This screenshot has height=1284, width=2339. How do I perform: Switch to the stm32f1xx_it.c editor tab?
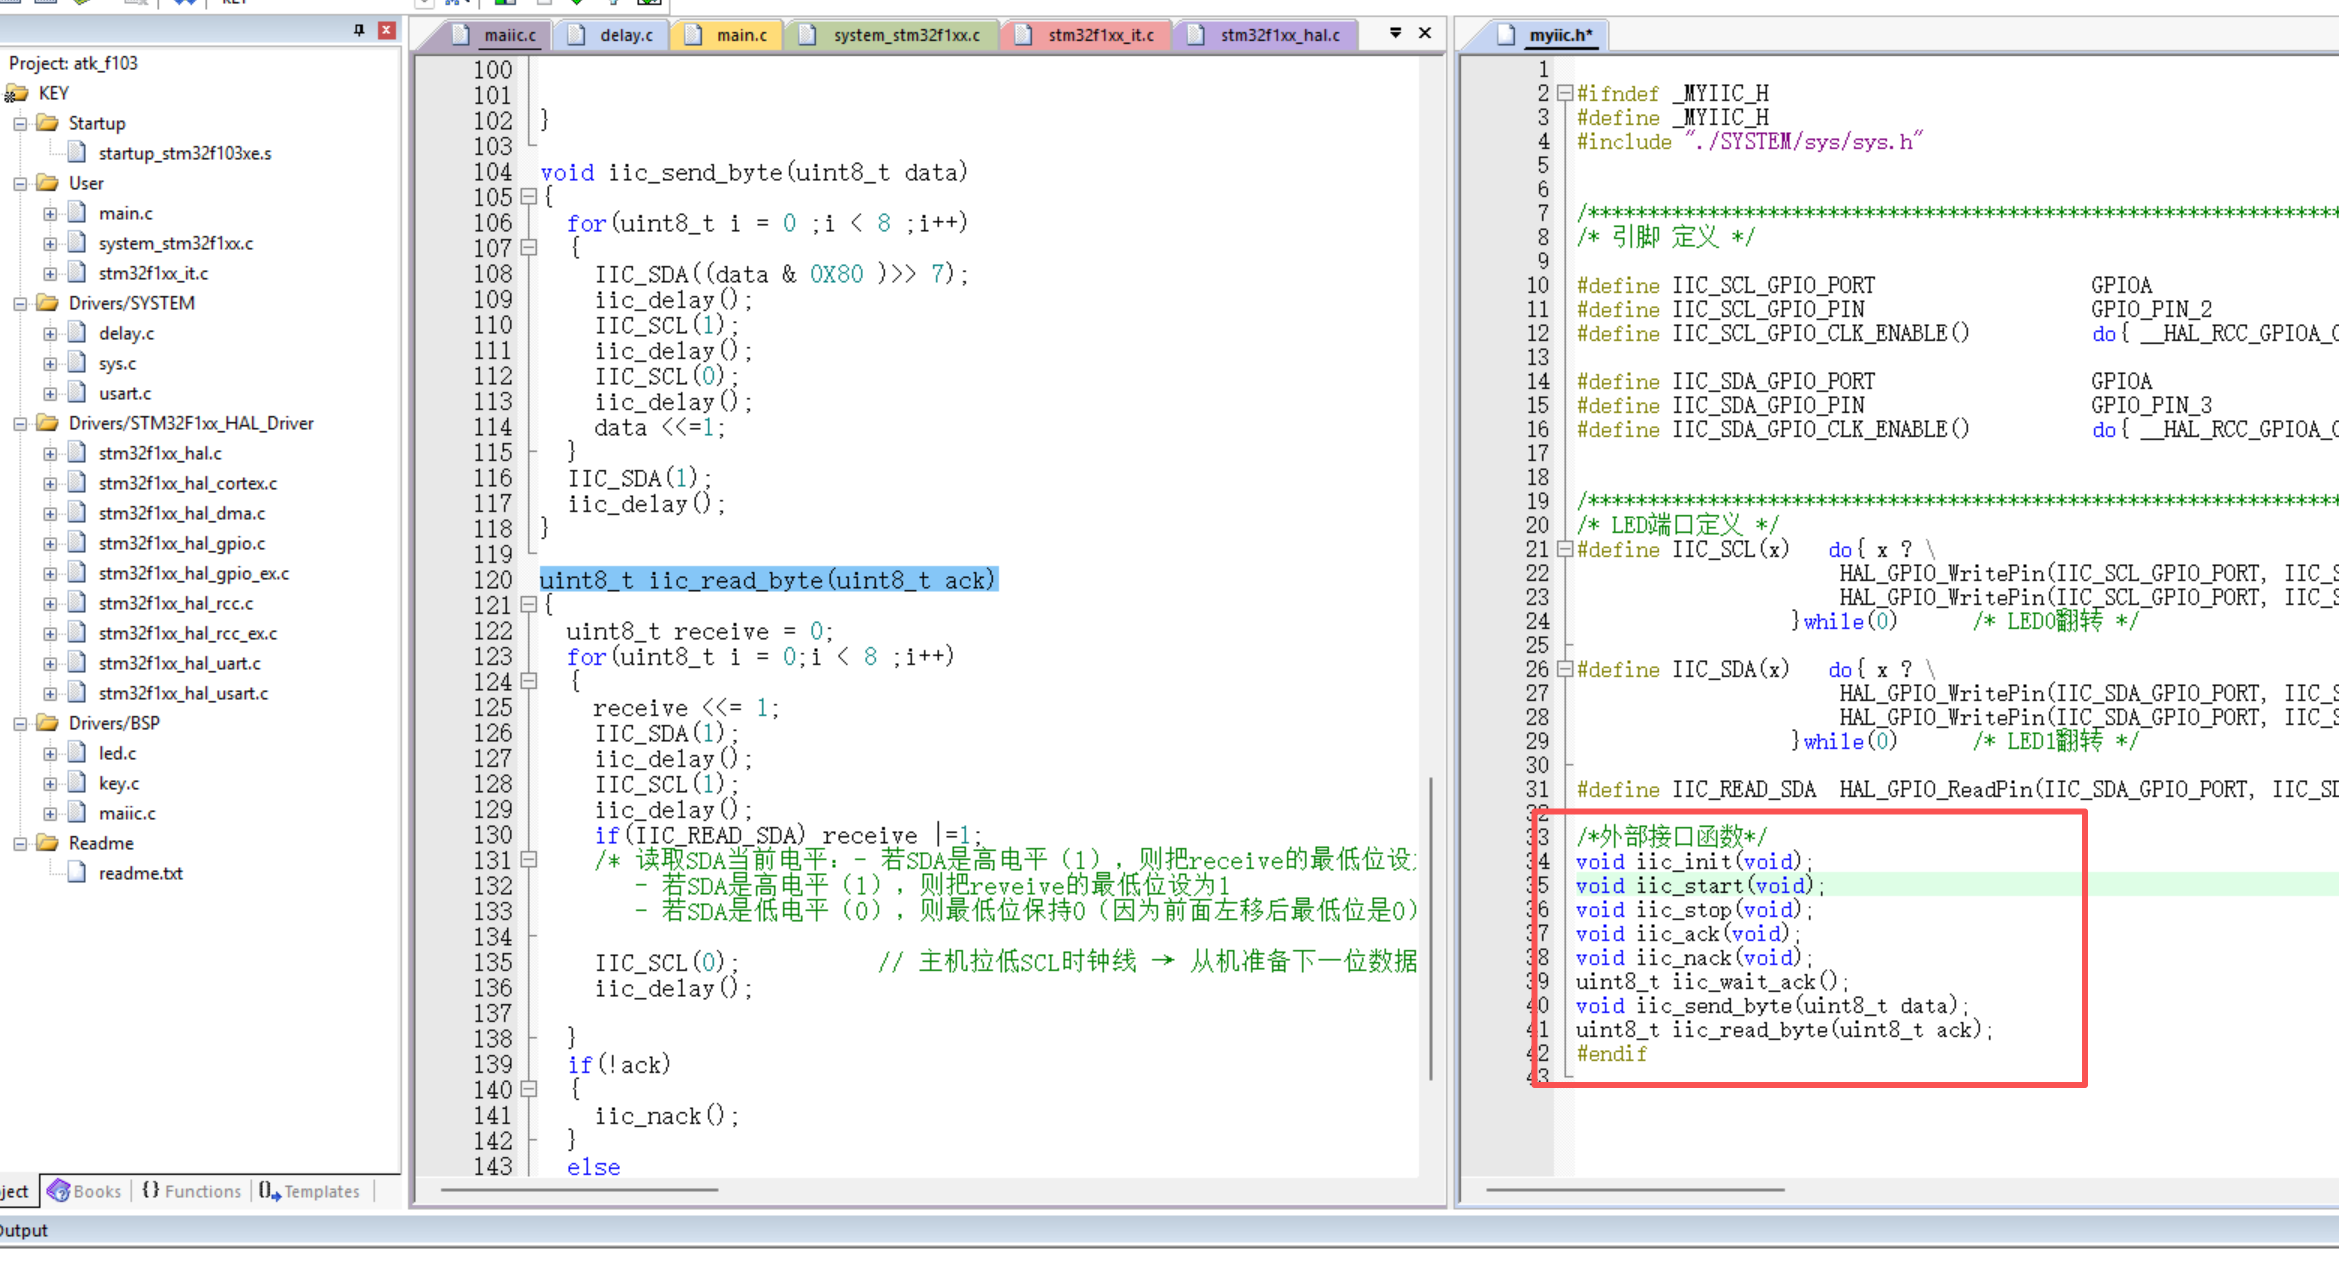pos(1099,35)
